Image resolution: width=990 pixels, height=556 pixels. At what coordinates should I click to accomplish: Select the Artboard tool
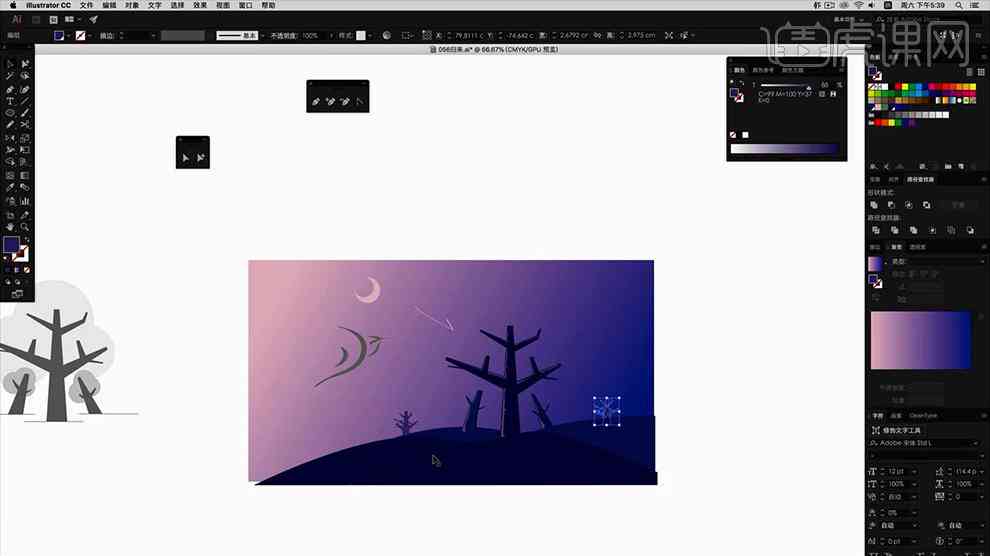(x=10, y=215)
